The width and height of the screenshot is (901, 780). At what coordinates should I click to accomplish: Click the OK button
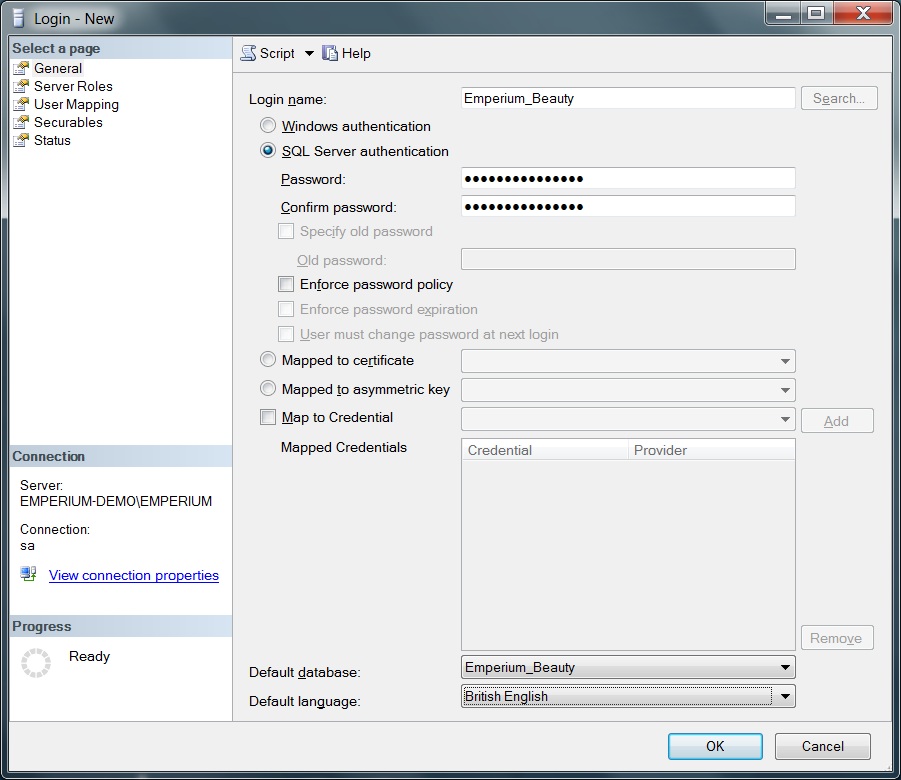715,746
